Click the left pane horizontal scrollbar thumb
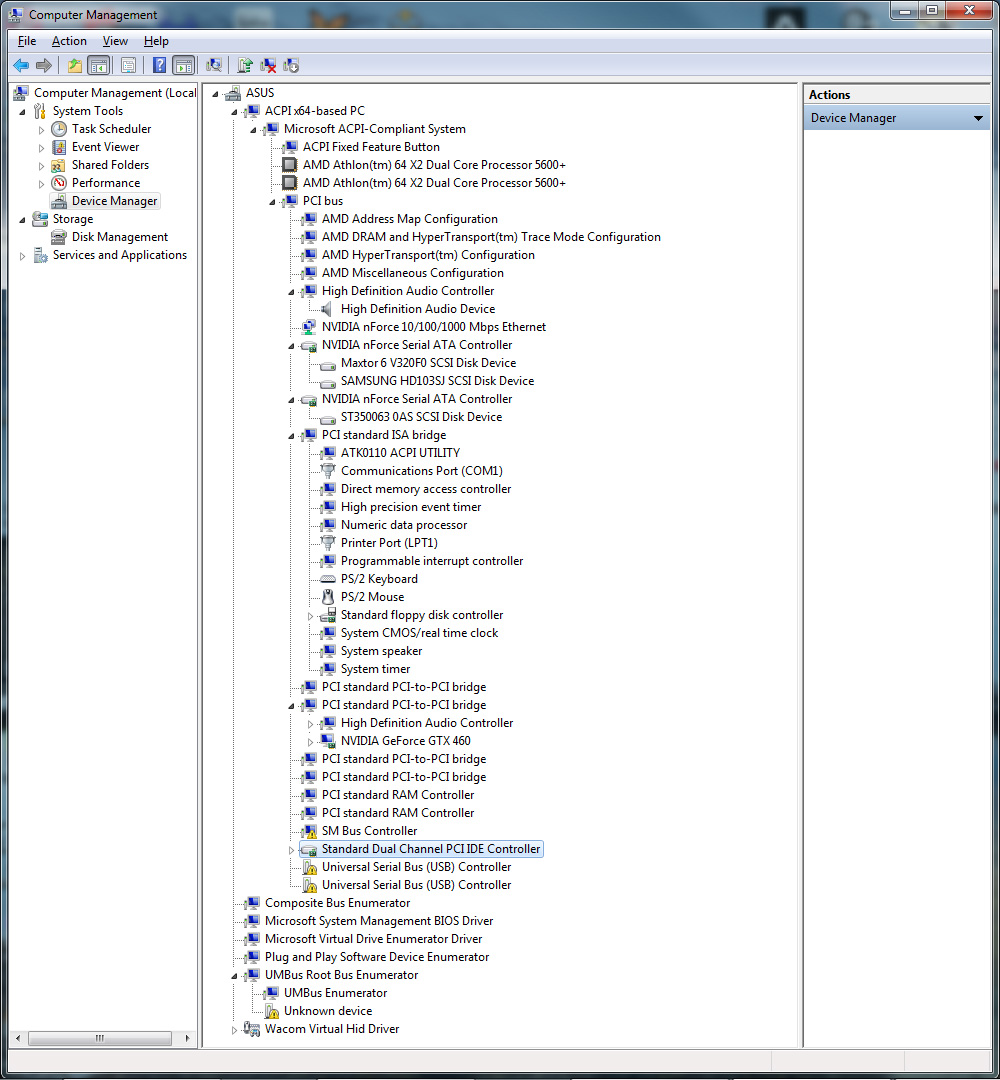1000x1080 pixels. tap(100, 1038)
